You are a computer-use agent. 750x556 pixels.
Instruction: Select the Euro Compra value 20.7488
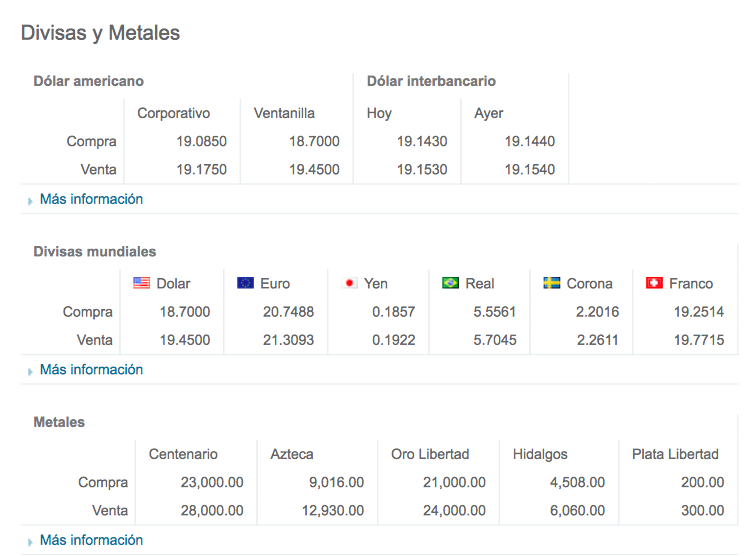288,312
